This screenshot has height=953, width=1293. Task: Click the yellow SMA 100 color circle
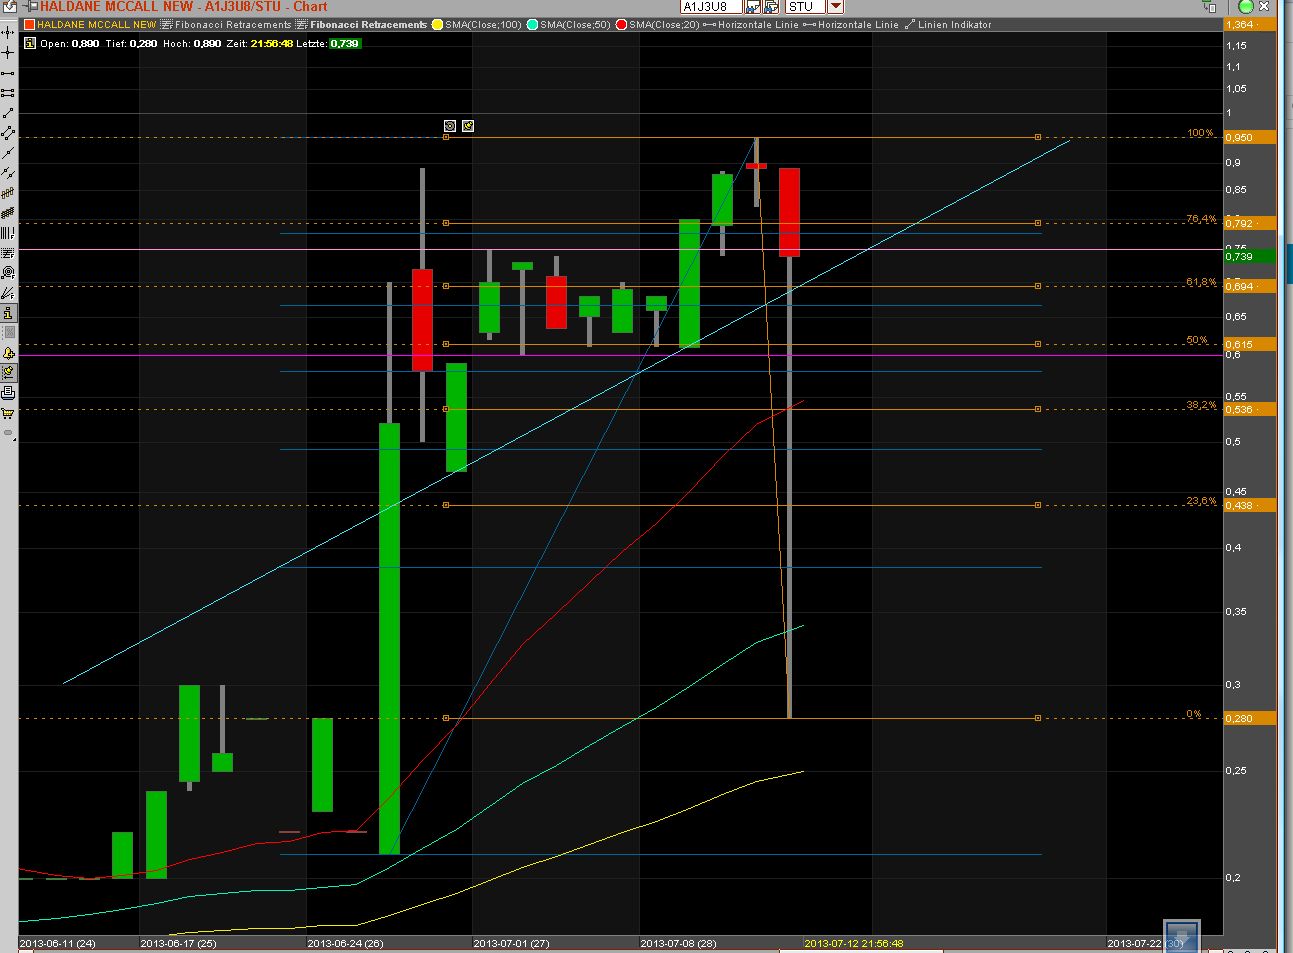tap(438, 24)
